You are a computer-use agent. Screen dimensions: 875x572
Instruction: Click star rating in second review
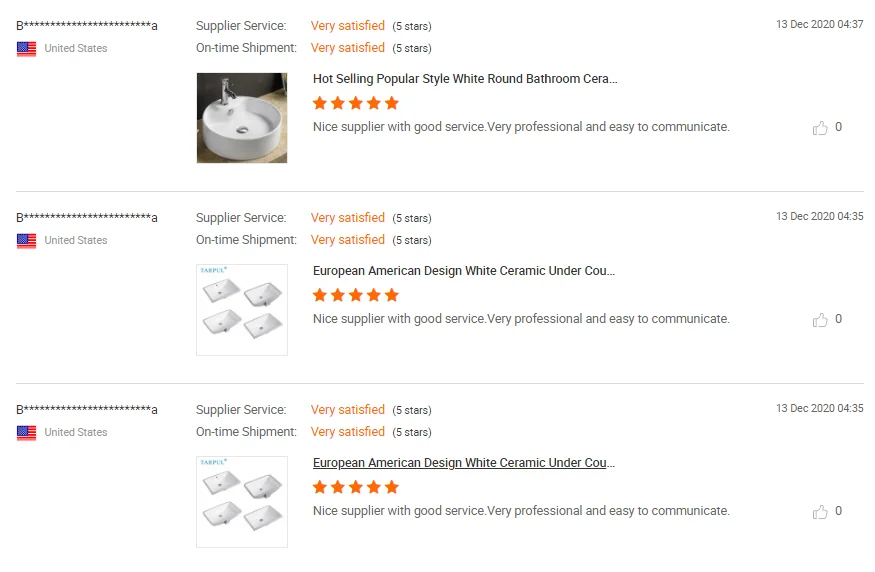click(x=356, y=295)
